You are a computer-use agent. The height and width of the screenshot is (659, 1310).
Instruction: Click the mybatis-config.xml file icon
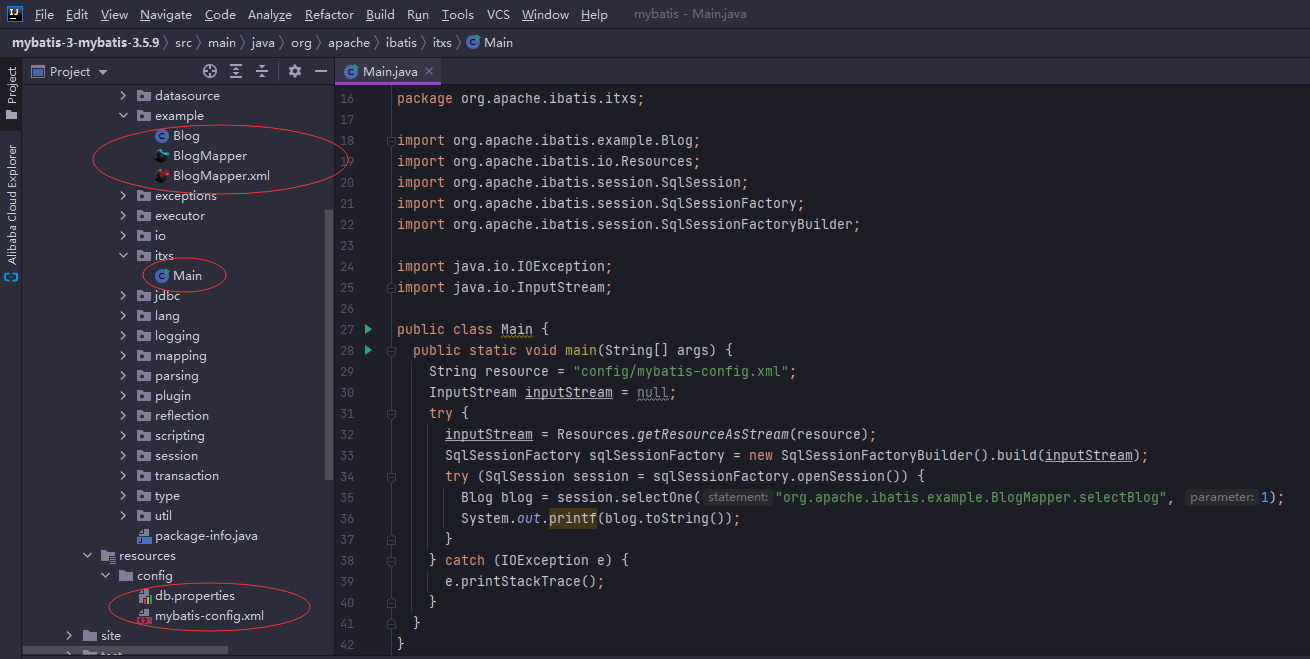tap(144, 616)
